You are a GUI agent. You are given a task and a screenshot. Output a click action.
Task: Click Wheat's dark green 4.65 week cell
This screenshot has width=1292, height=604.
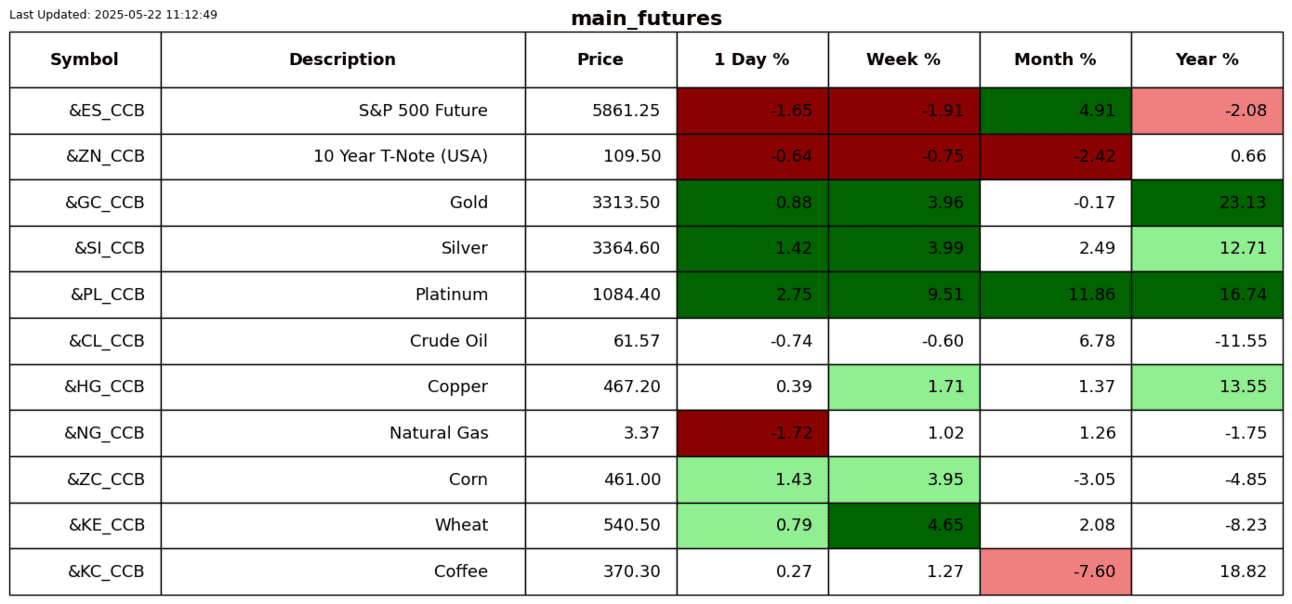(x=903, y=526)
